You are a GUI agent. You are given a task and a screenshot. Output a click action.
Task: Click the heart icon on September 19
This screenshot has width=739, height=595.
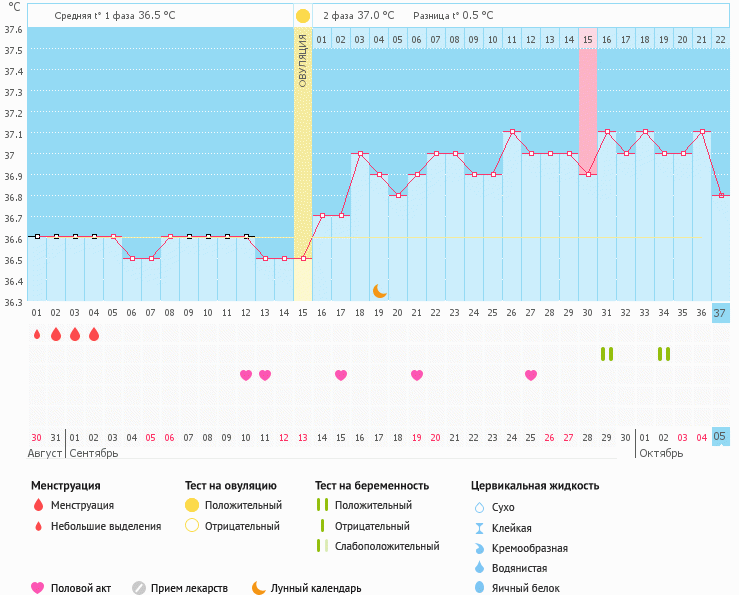tap(417, 375)
